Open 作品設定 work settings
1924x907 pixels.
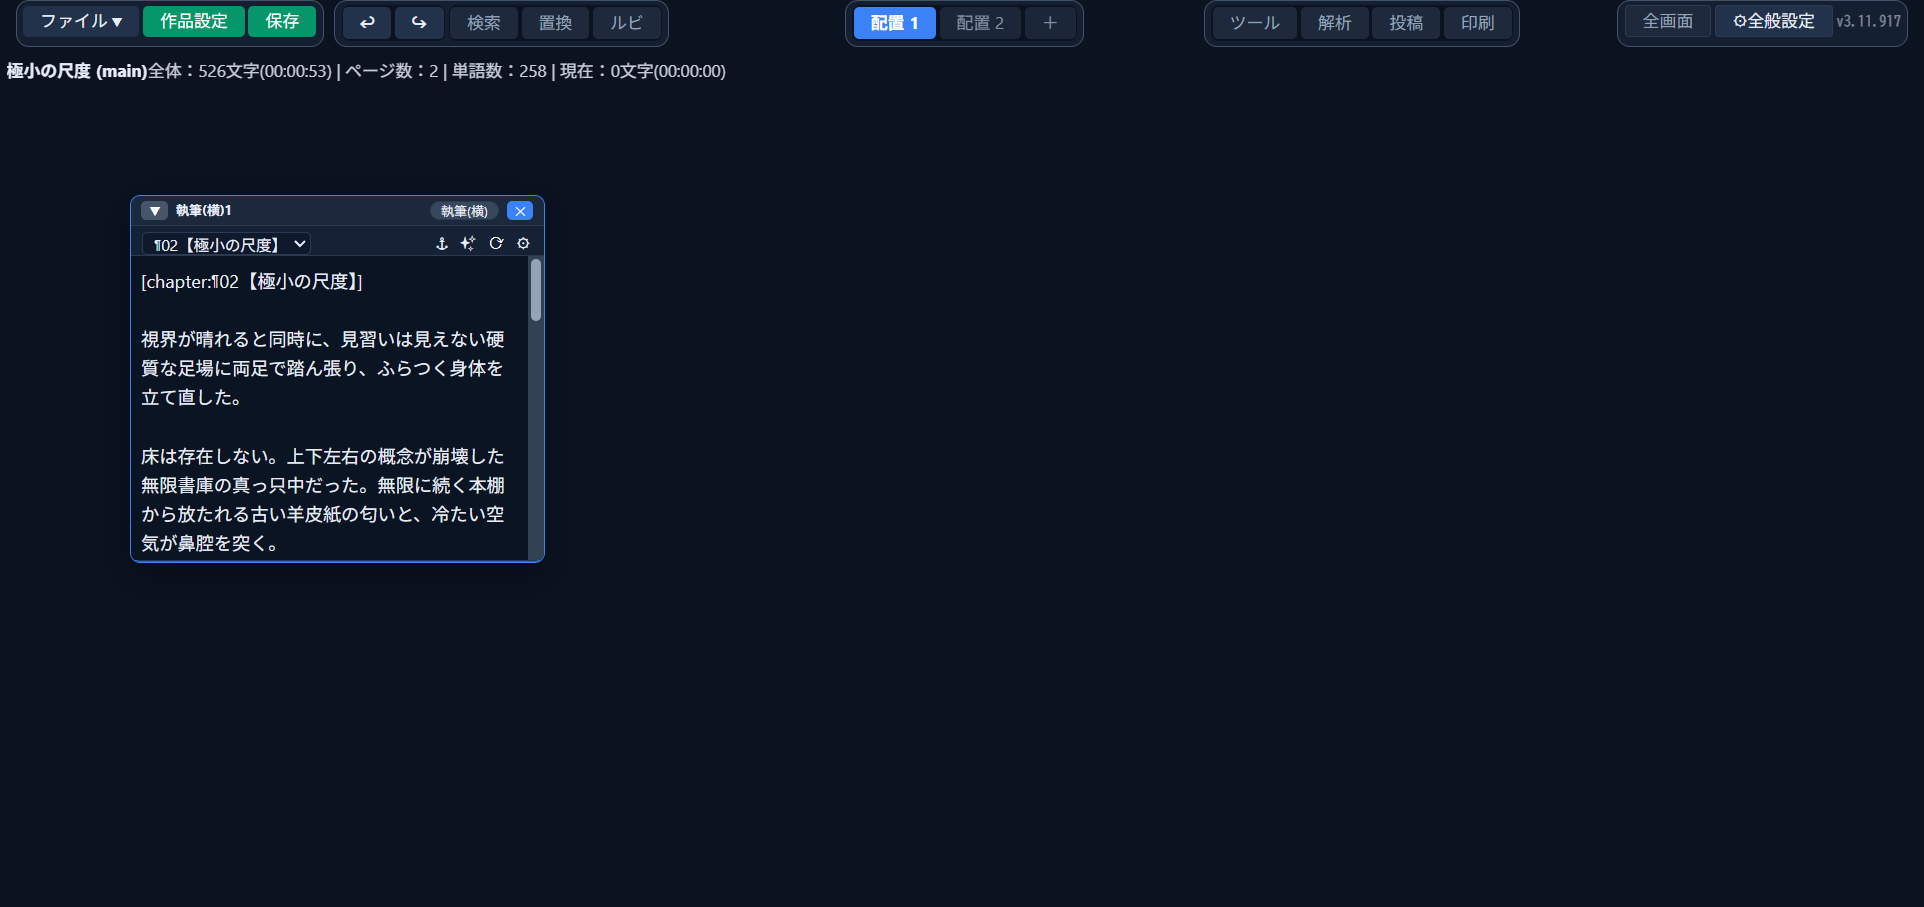(194, 21)
